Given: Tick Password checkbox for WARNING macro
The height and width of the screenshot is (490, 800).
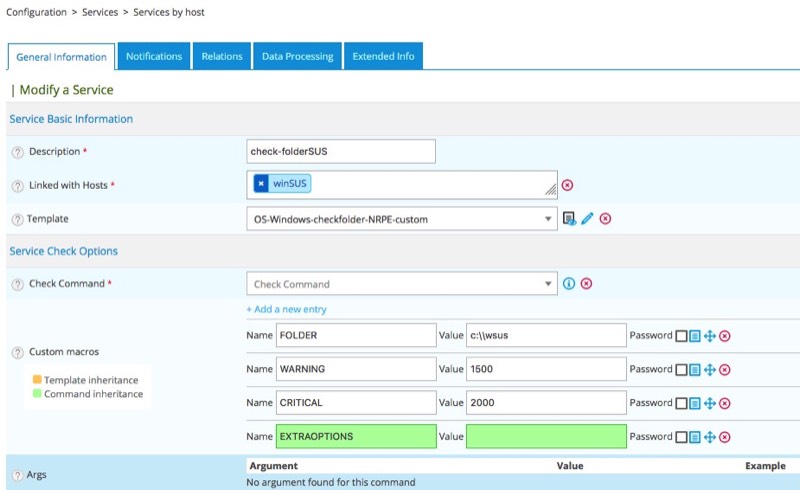Looking at the screenshot, I should click(x=681, y=370).
